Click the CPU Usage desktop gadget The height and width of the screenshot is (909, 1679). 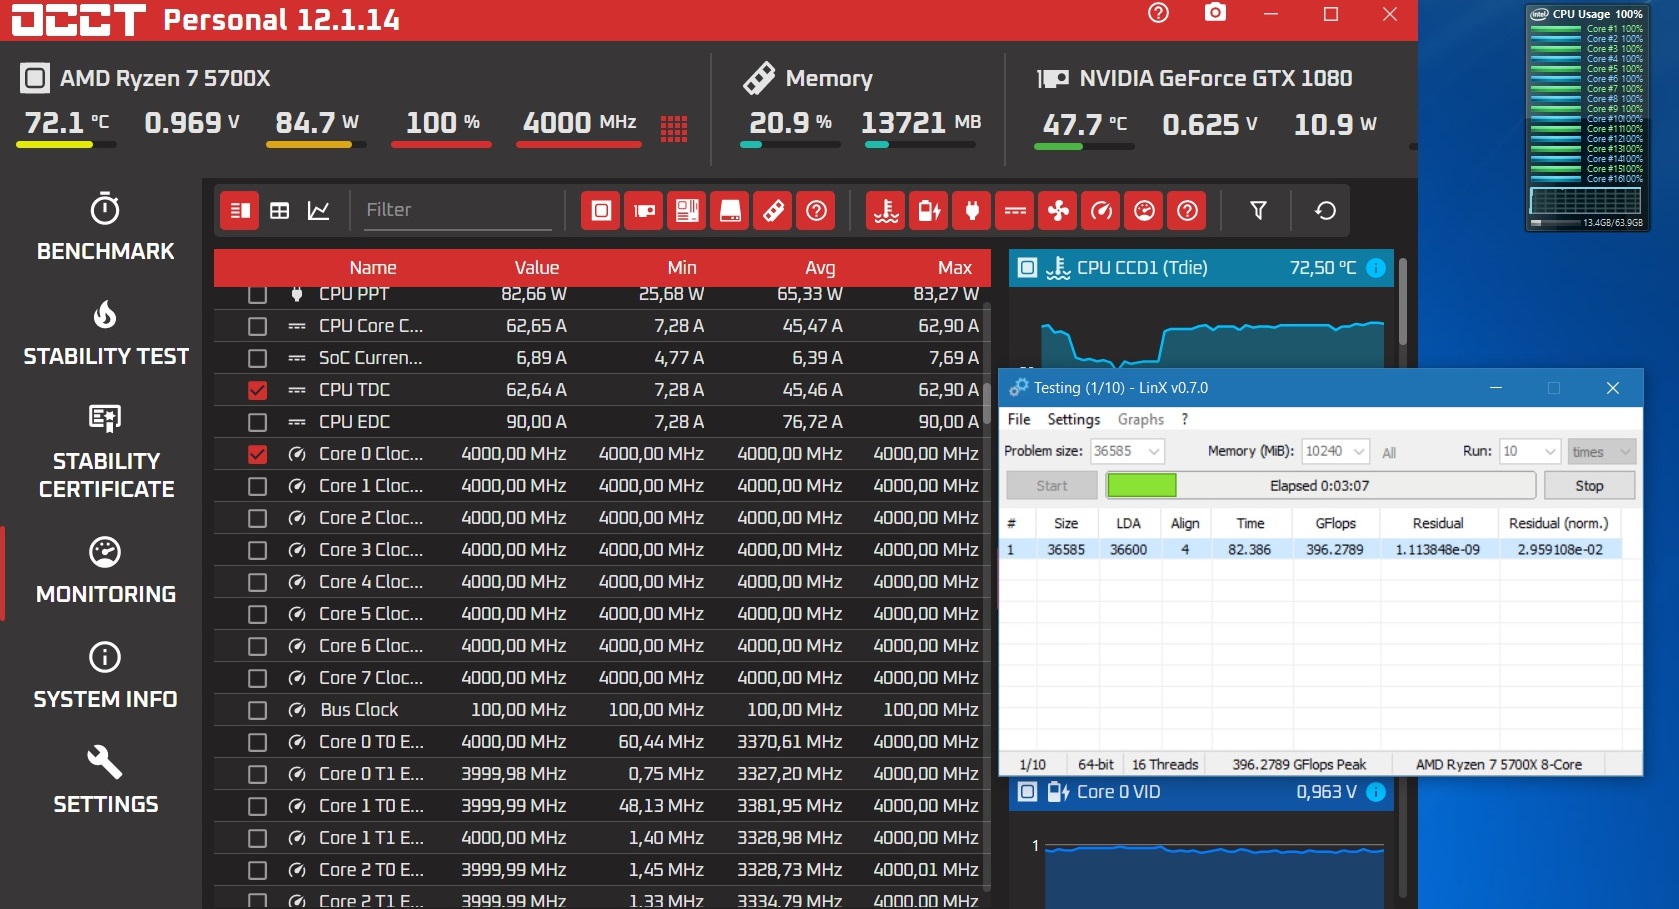pos(1587,118)
